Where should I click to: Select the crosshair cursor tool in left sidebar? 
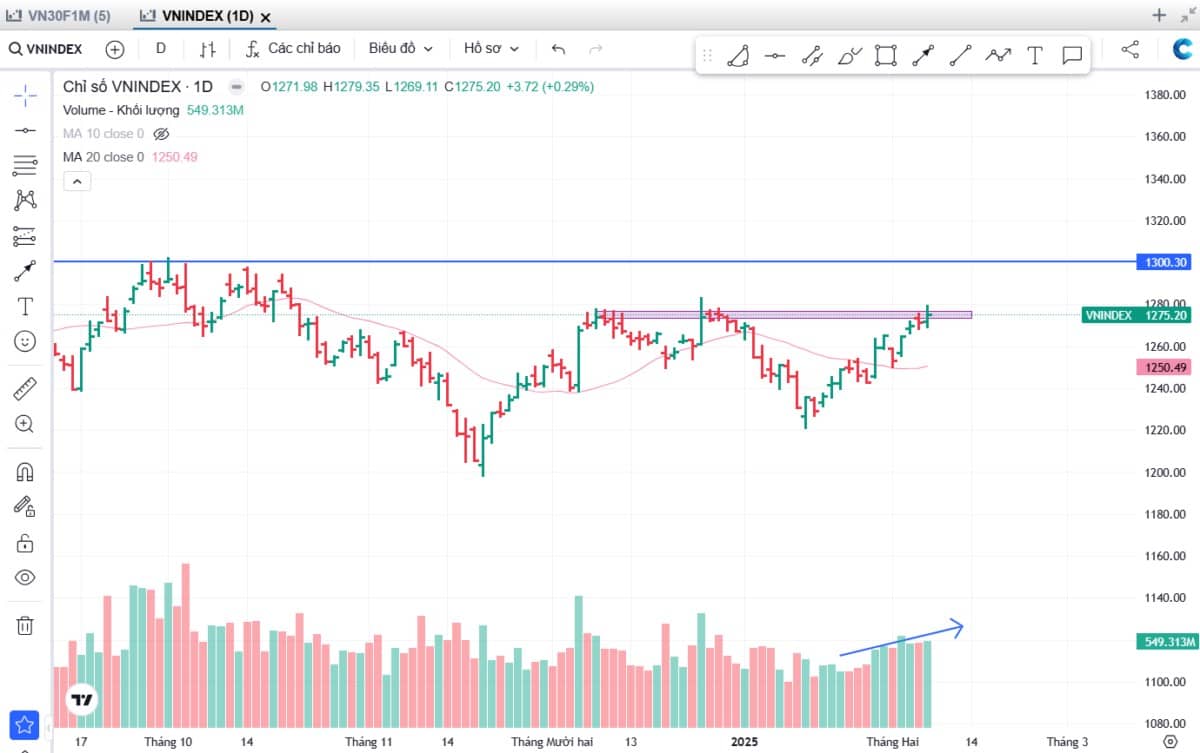coord(25,95)
